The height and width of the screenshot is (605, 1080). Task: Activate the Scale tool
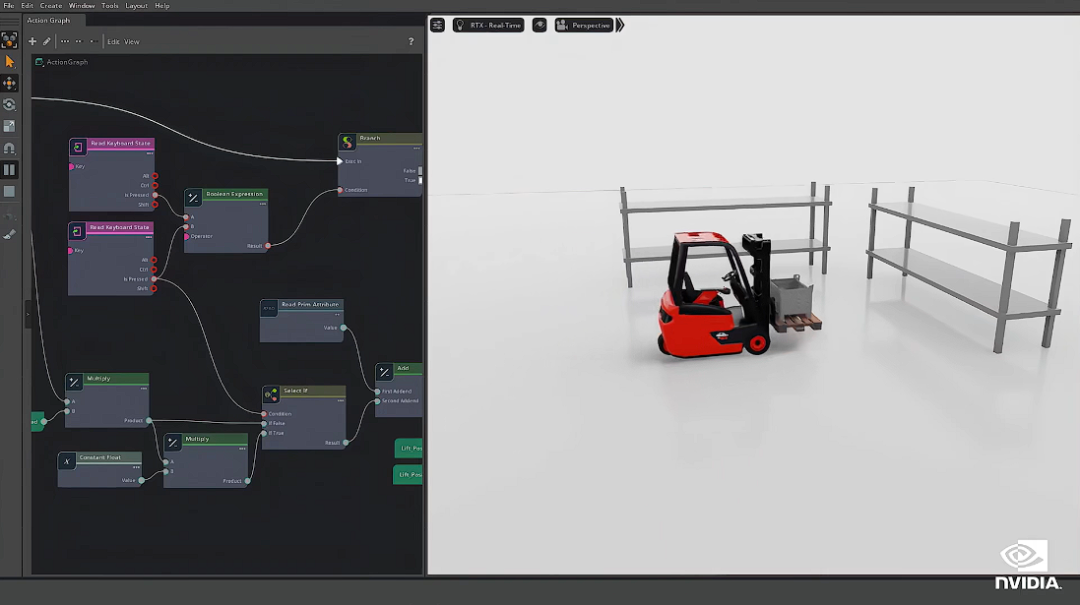(x=10, y=126)
